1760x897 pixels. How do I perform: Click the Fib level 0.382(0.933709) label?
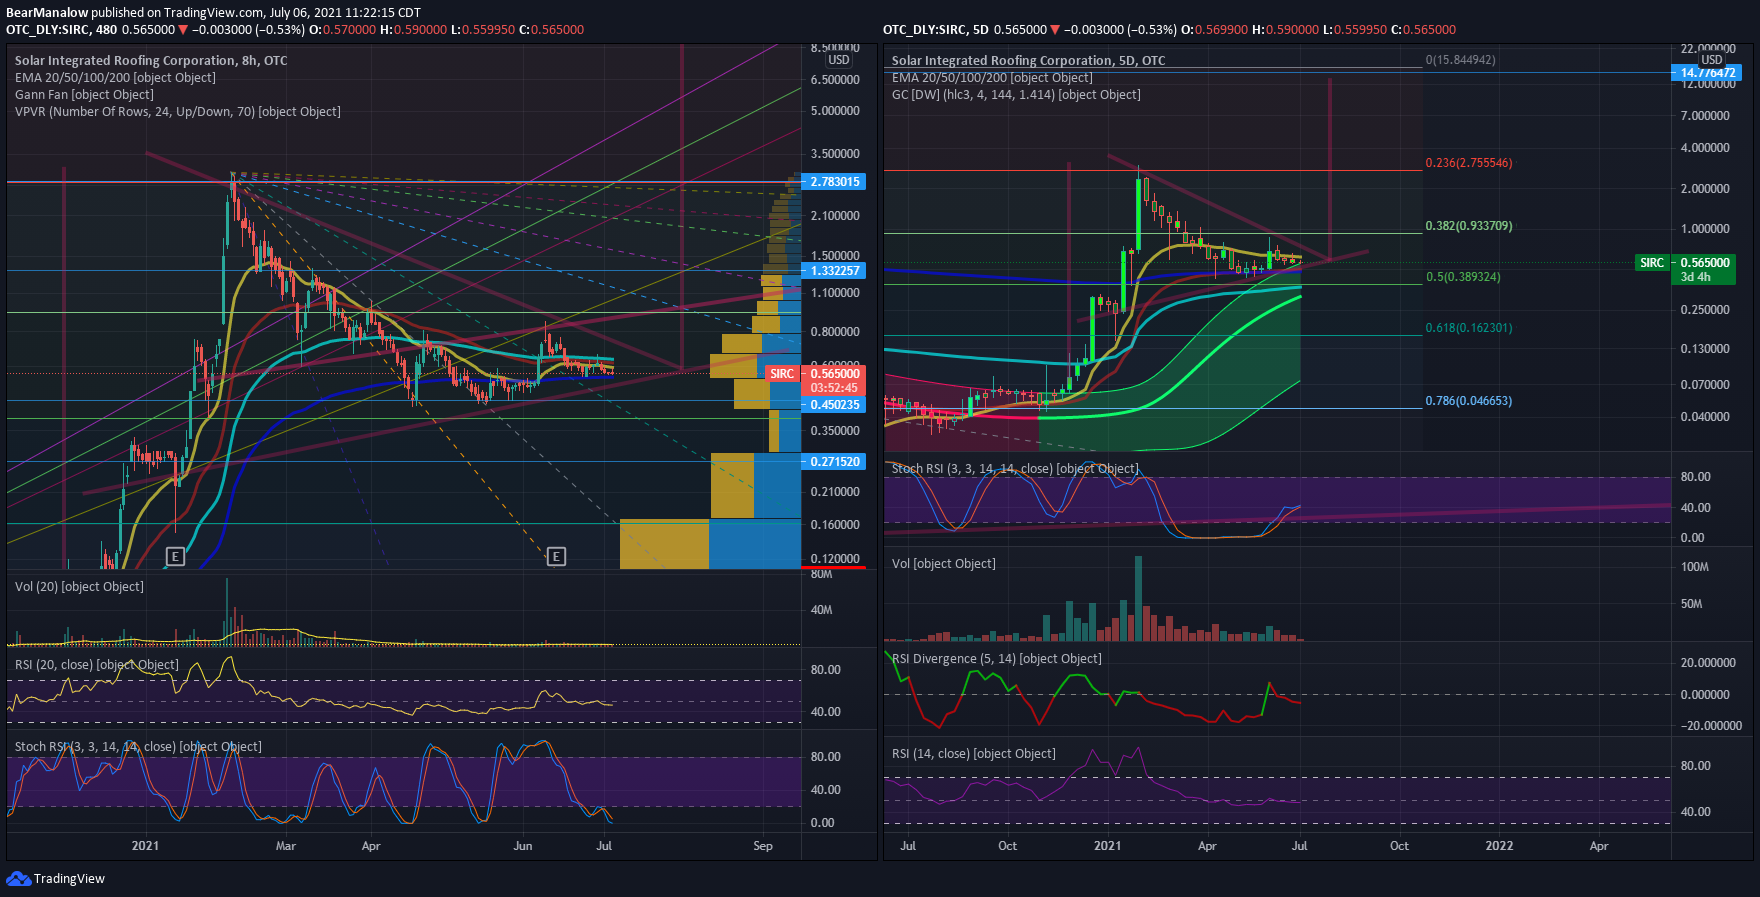point(1468,225)
